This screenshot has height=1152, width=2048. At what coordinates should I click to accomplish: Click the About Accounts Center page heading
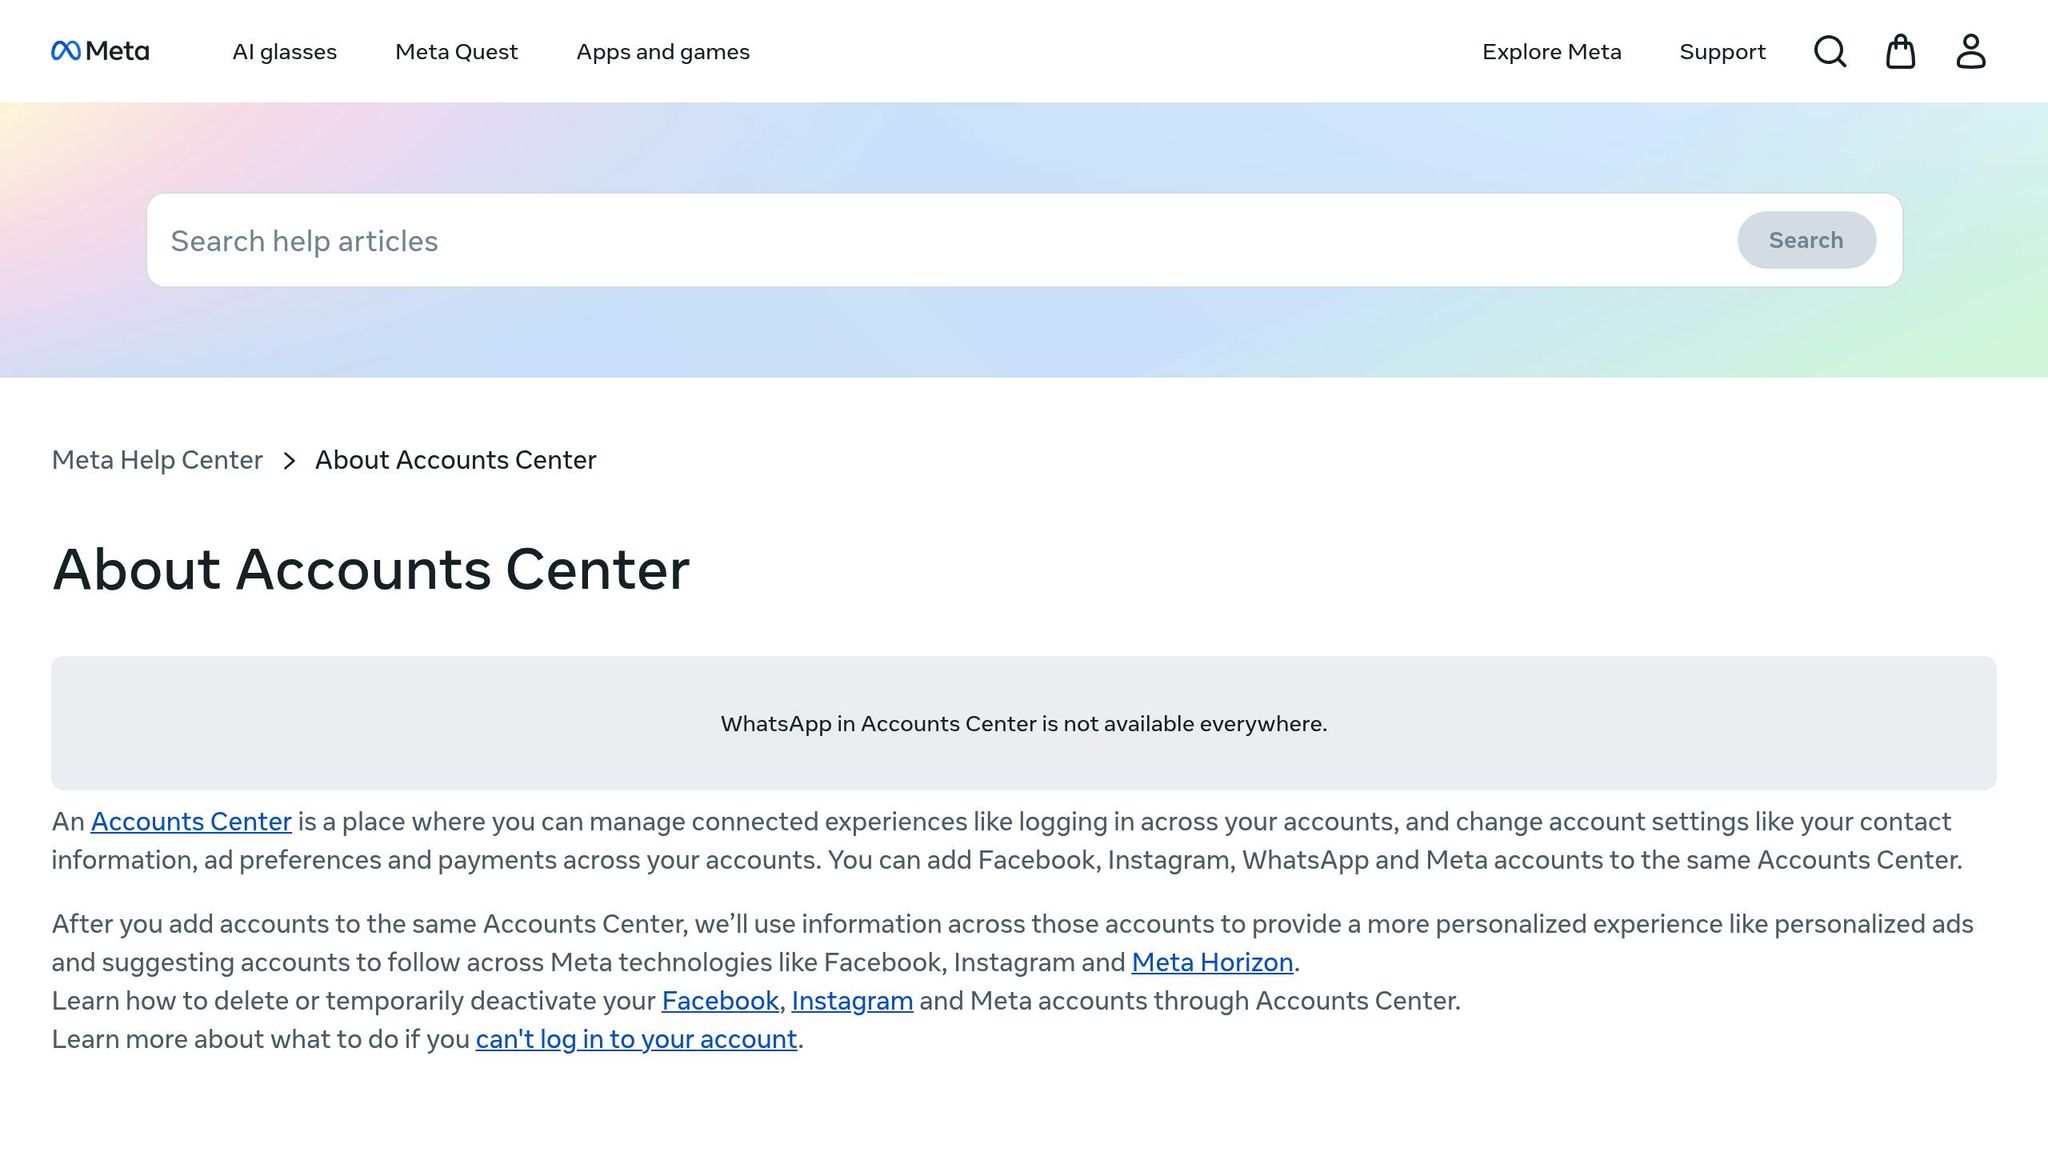[371, 569]
